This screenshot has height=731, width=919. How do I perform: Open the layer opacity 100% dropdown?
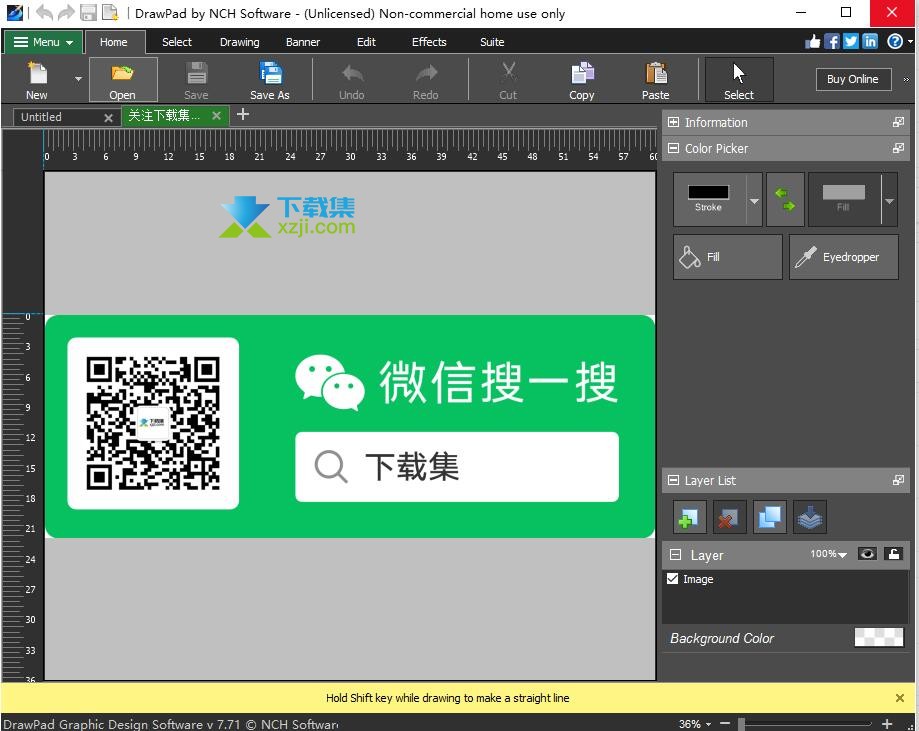coord(828,554)
